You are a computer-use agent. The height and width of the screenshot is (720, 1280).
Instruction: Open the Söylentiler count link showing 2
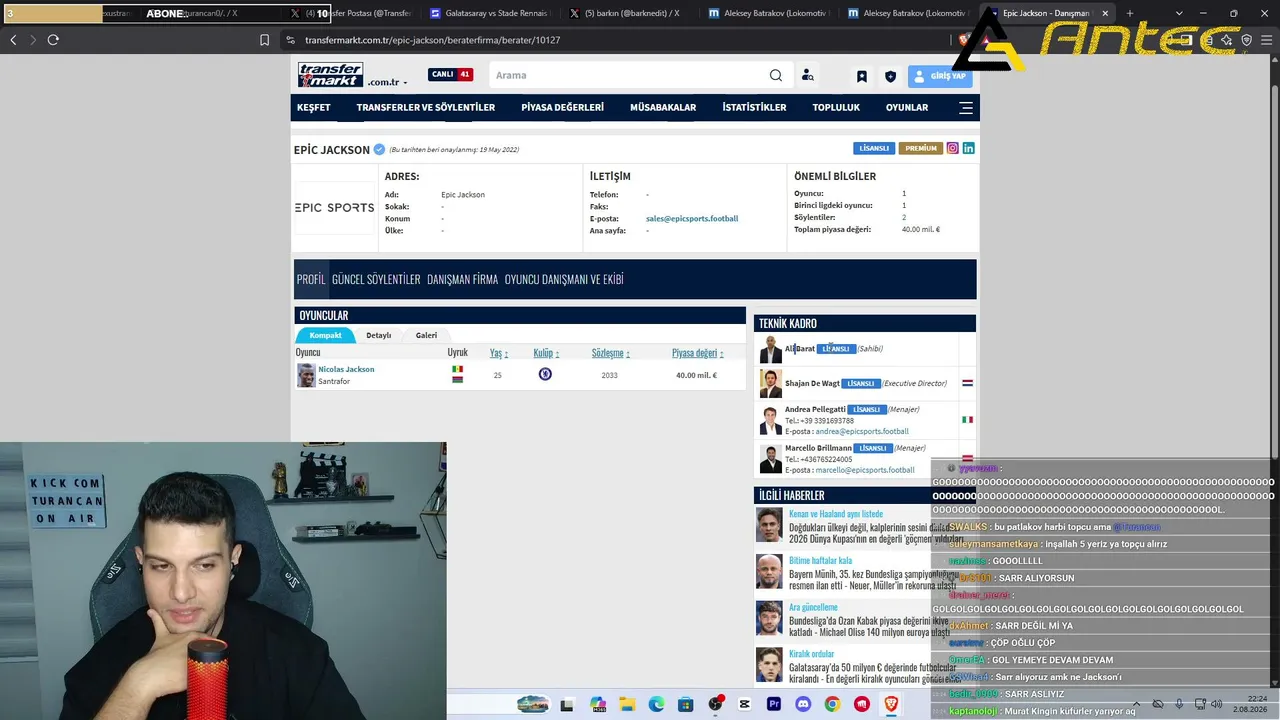click(904, 217)
